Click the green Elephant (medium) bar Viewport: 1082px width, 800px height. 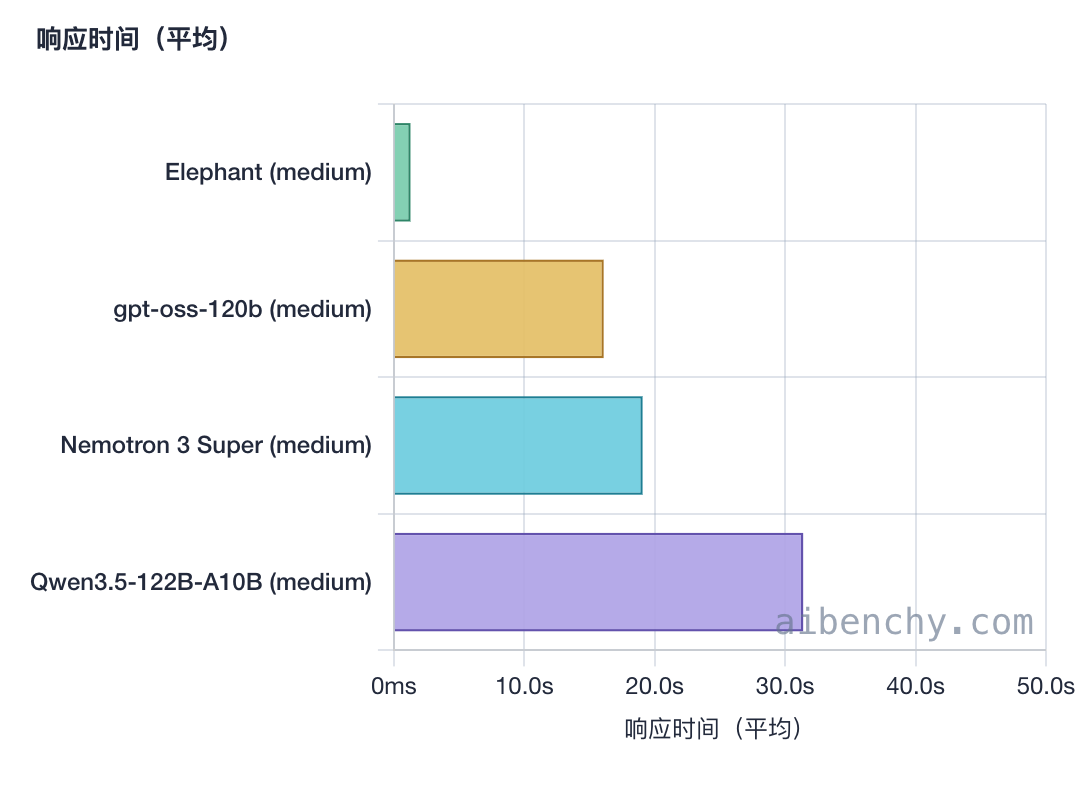[x=402, y=172]
